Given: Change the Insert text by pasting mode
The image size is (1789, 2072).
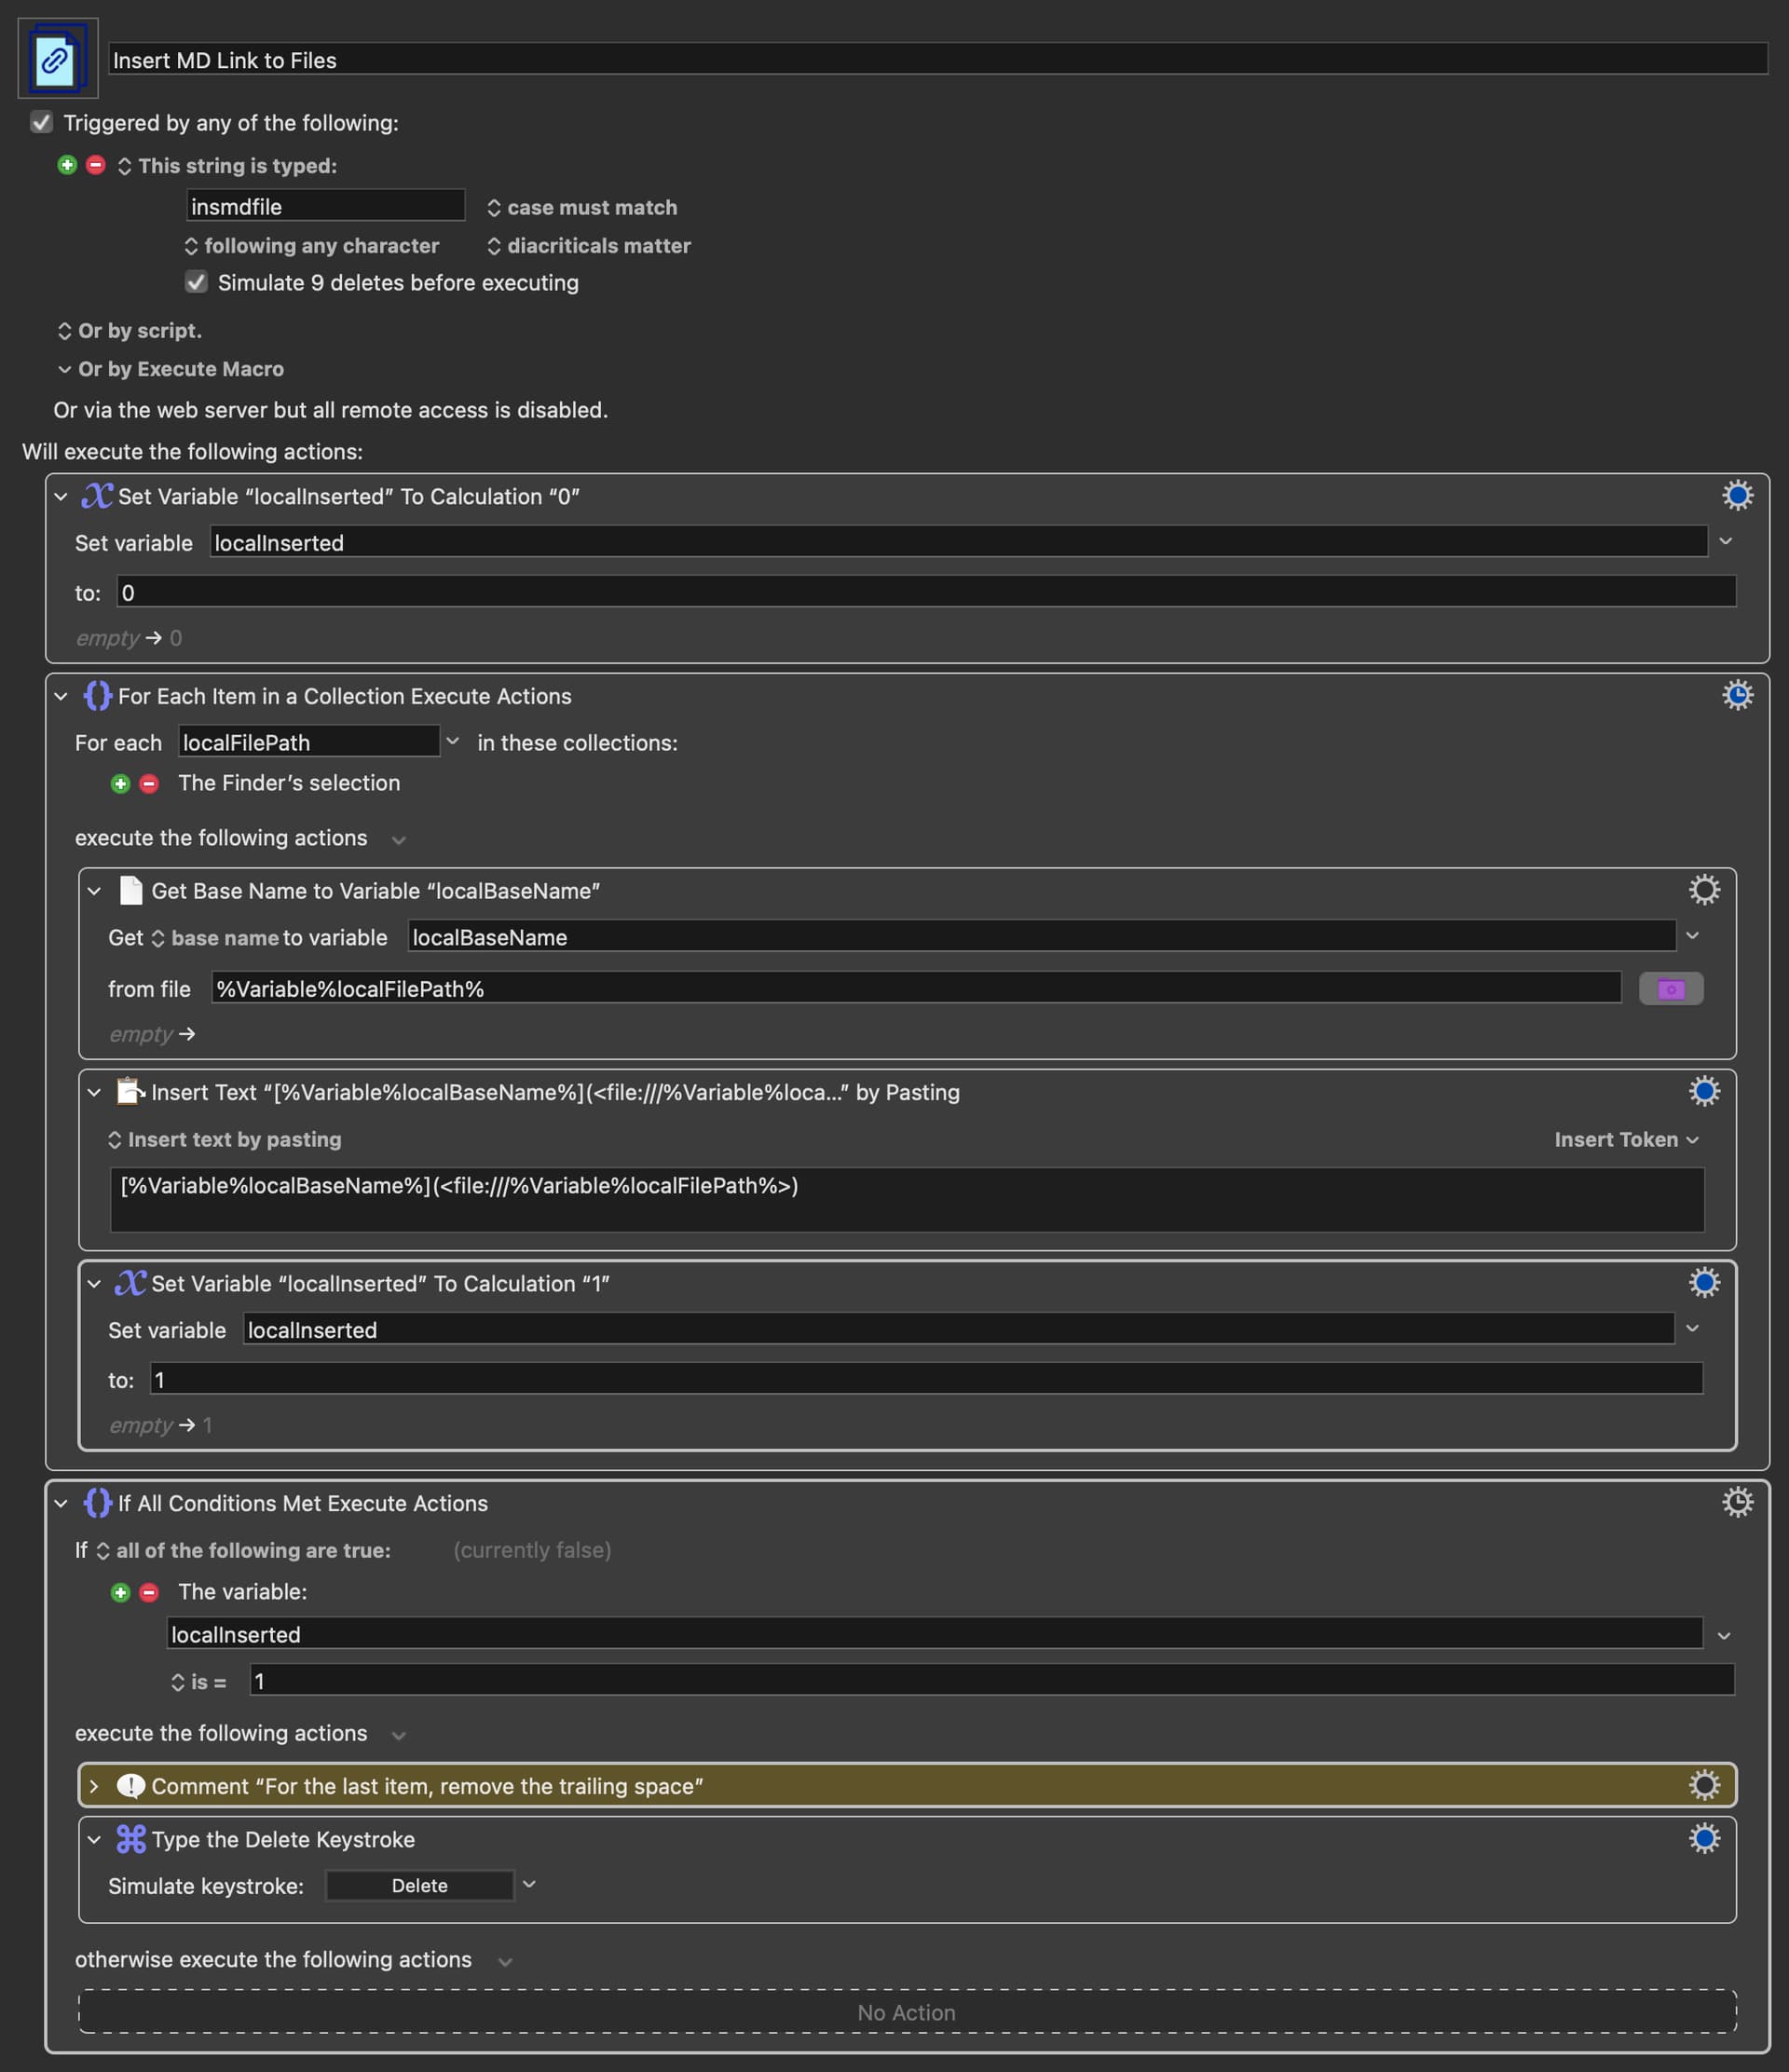Looking at the screenshot, I should (225, 1139).
